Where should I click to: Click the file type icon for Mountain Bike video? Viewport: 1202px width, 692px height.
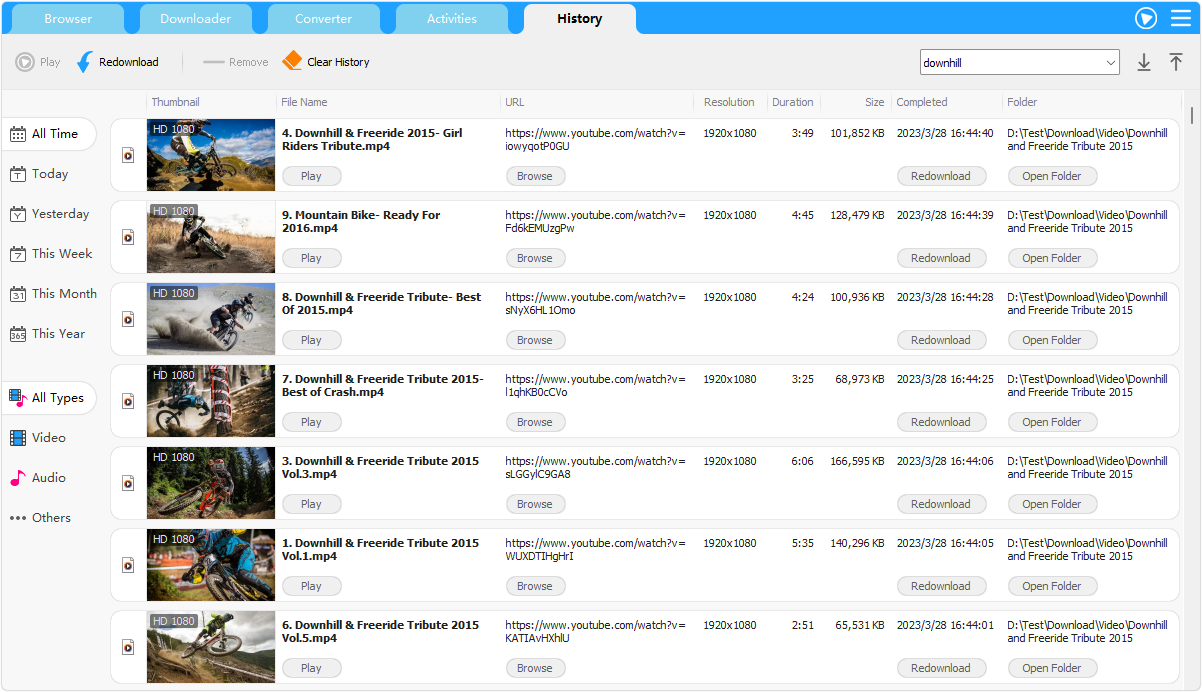[x=128, y=237]
